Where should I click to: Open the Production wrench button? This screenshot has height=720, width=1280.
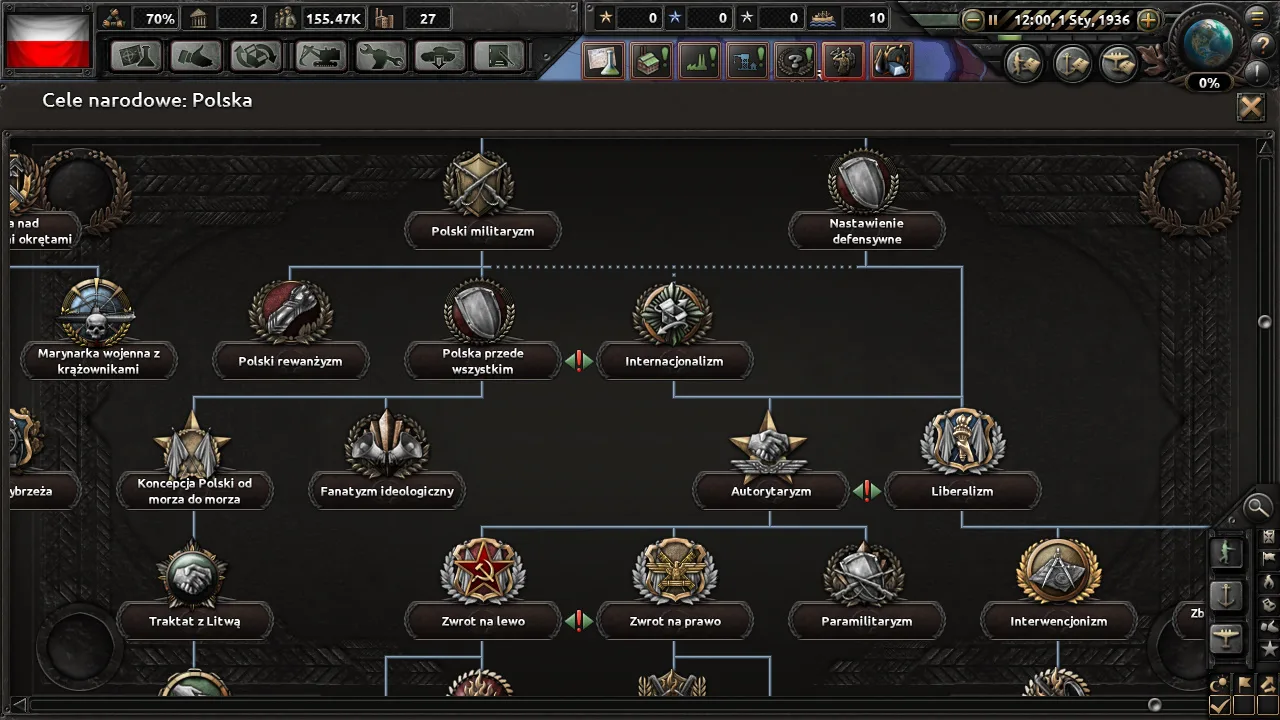click(380, 56)
